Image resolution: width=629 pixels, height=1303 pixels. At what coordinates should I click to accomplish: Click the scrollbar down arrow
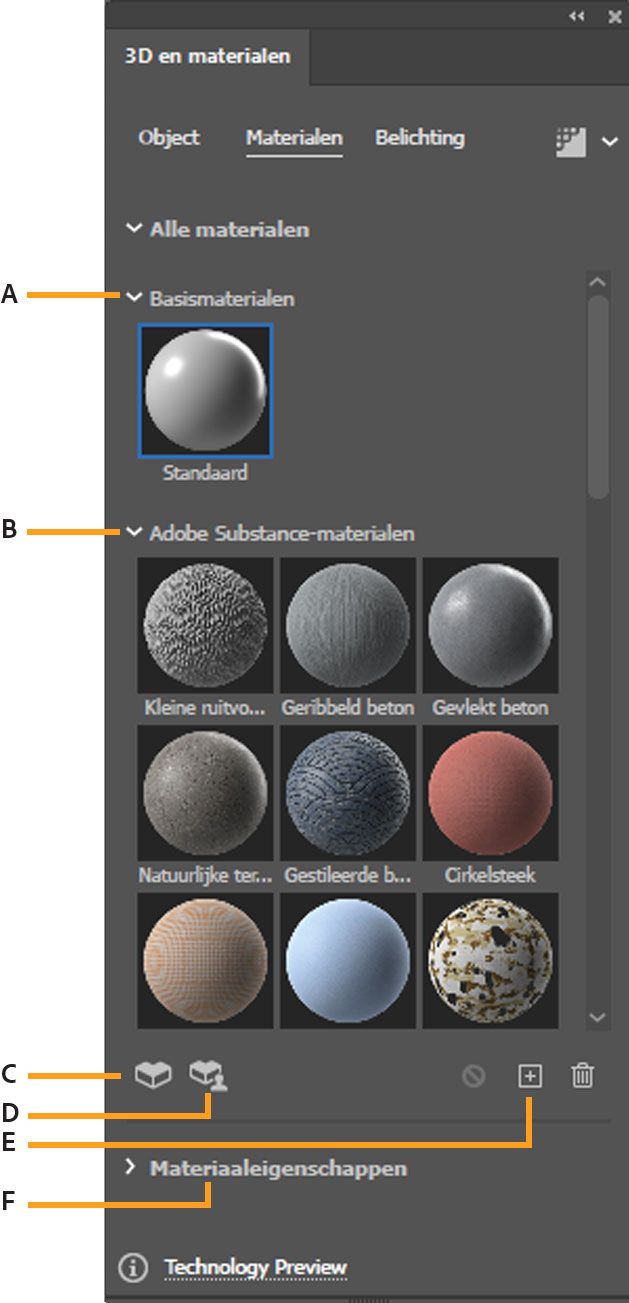point(598,1018)
